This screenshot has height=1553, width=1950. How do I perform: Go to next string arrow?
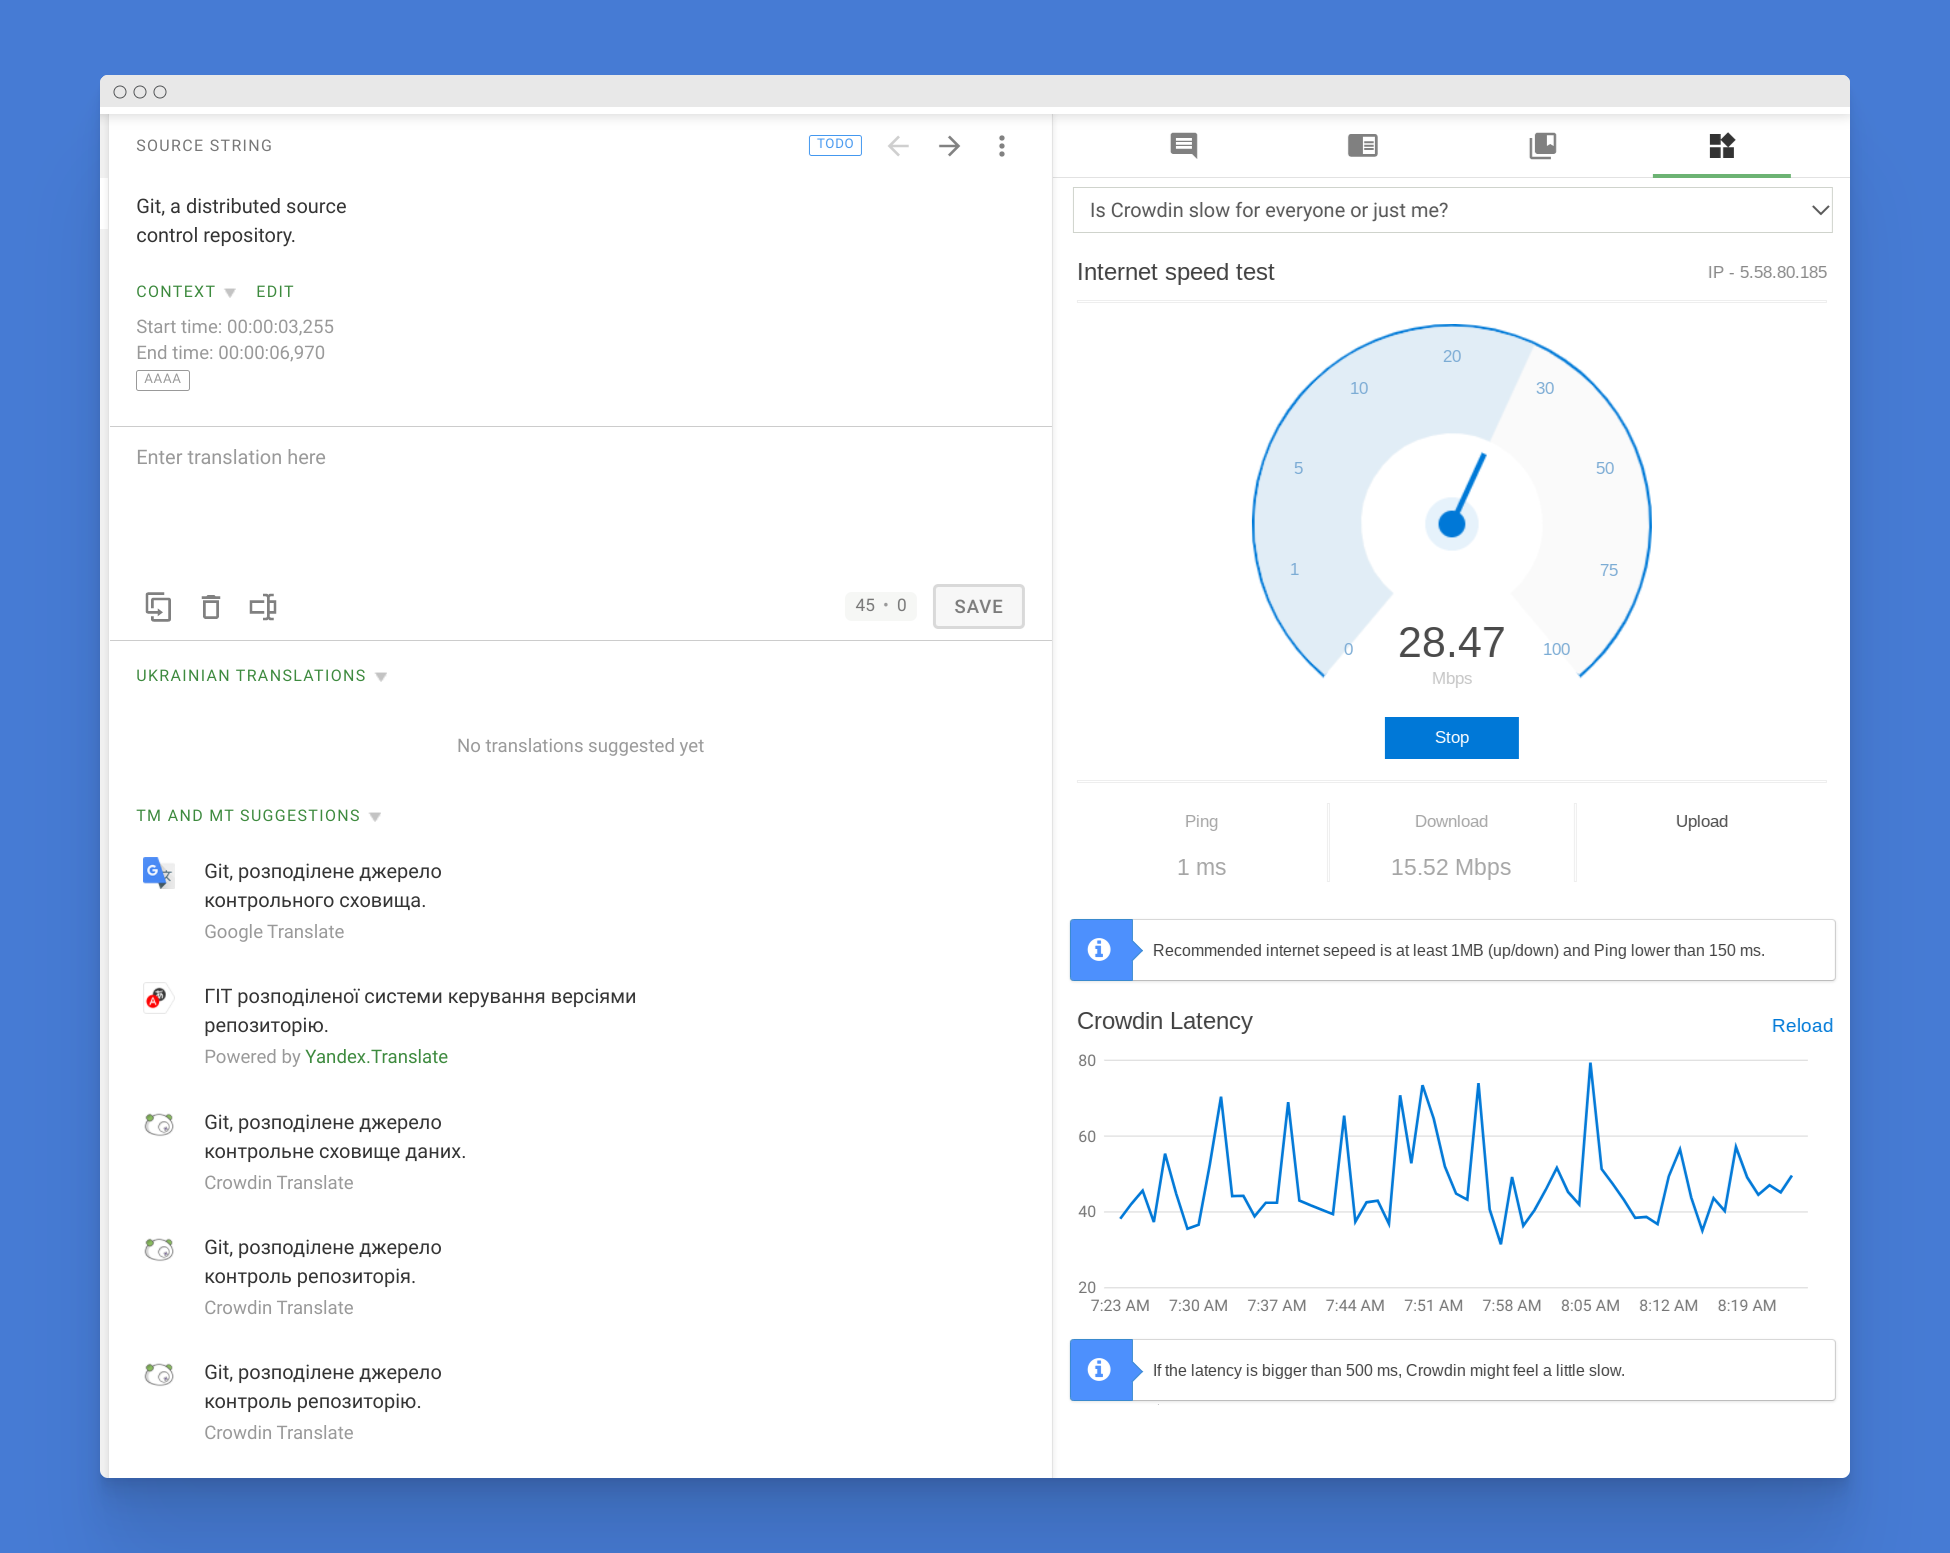949,146
